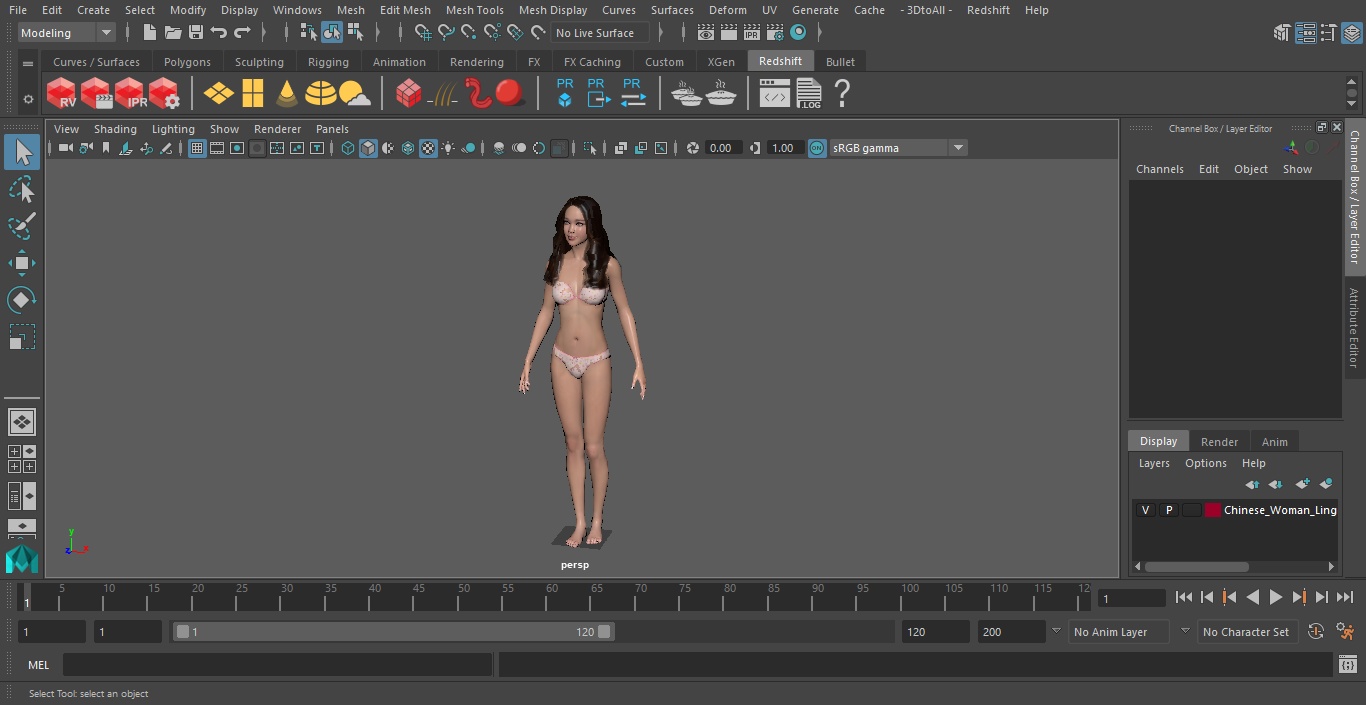1366x705 pixels.
Task: Click Chinese_Woman_Ling layer color swatch
Action: coord(1213,510)
